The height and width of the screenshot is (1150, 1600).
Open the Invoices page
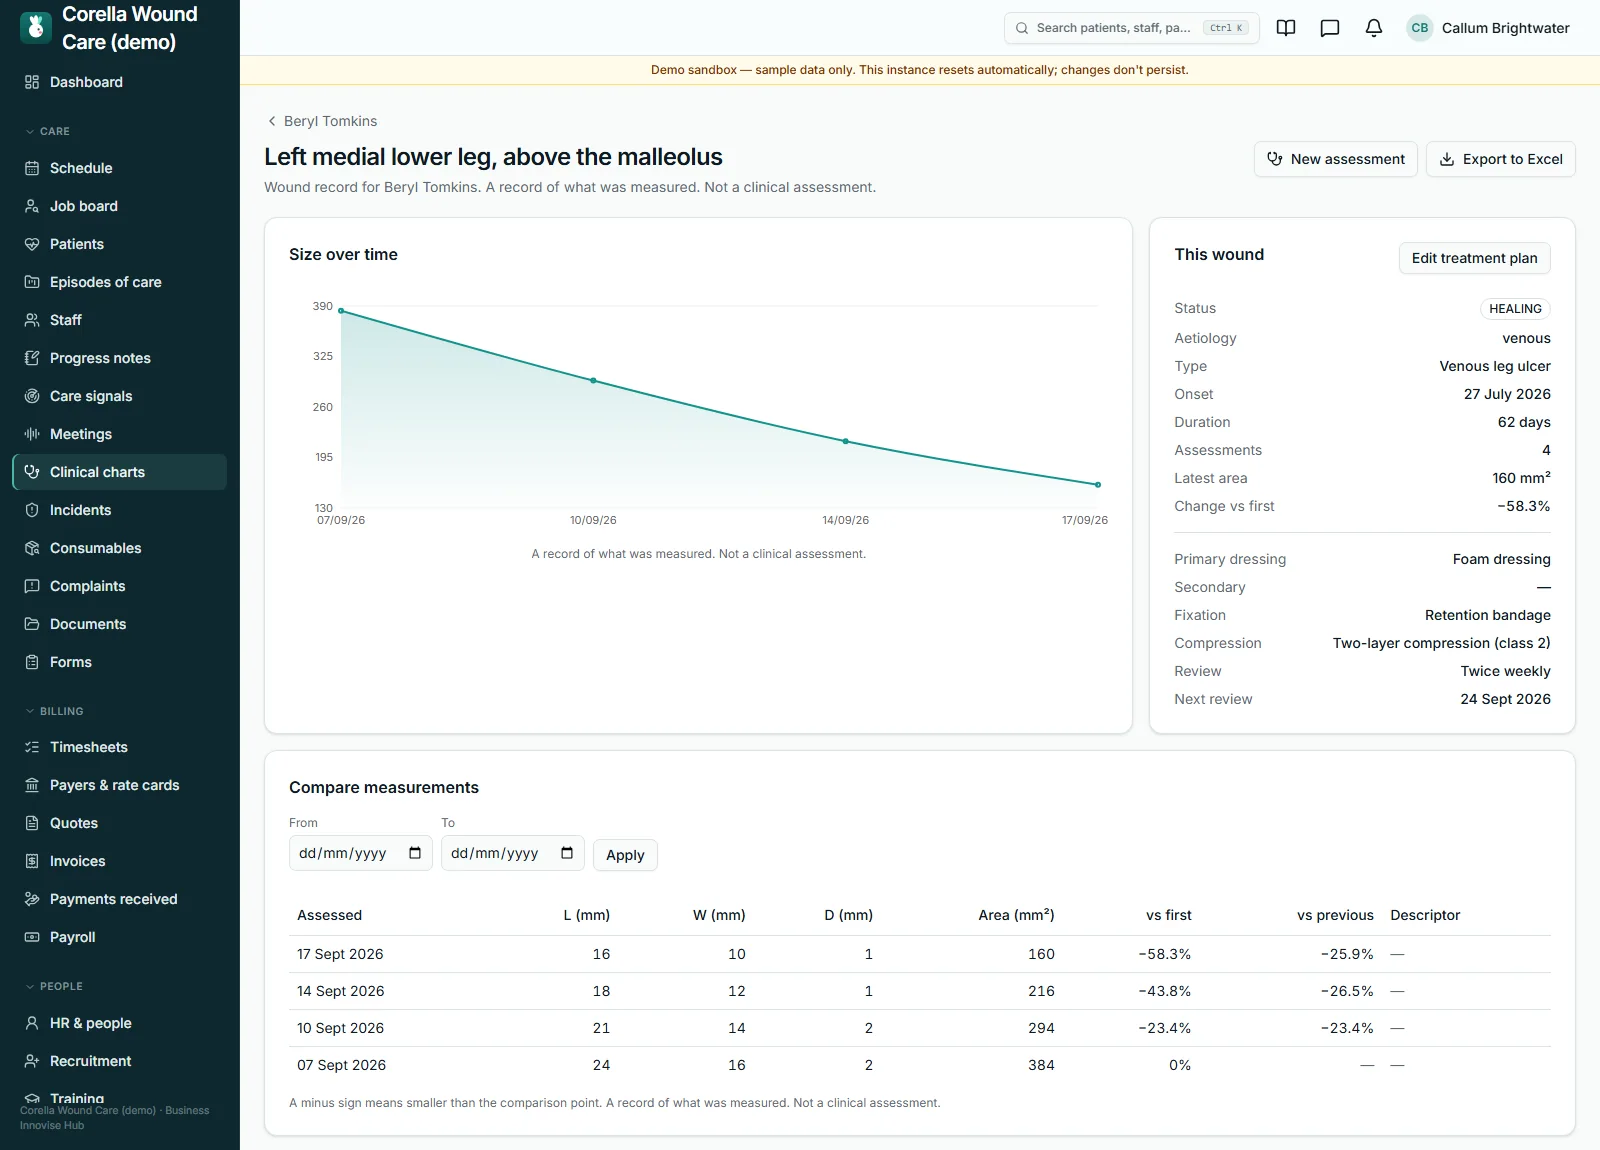coord(120,861)
